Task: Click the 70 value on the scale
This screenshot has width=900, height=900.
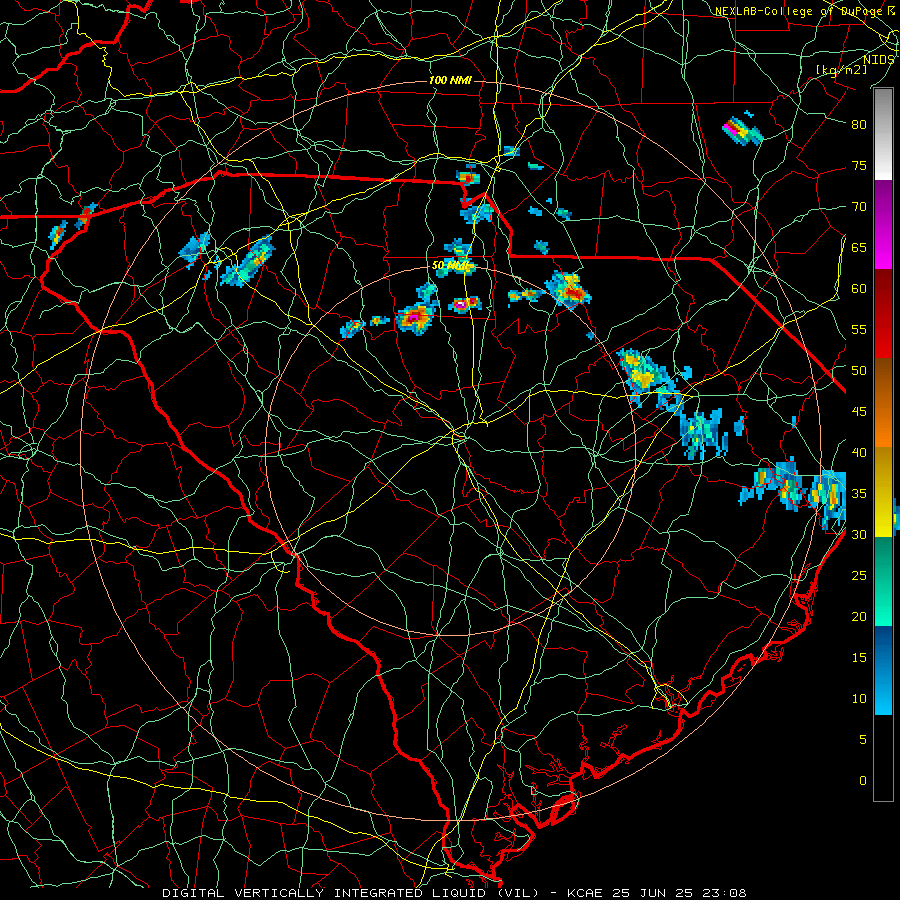Action: (x=859, y=207)
